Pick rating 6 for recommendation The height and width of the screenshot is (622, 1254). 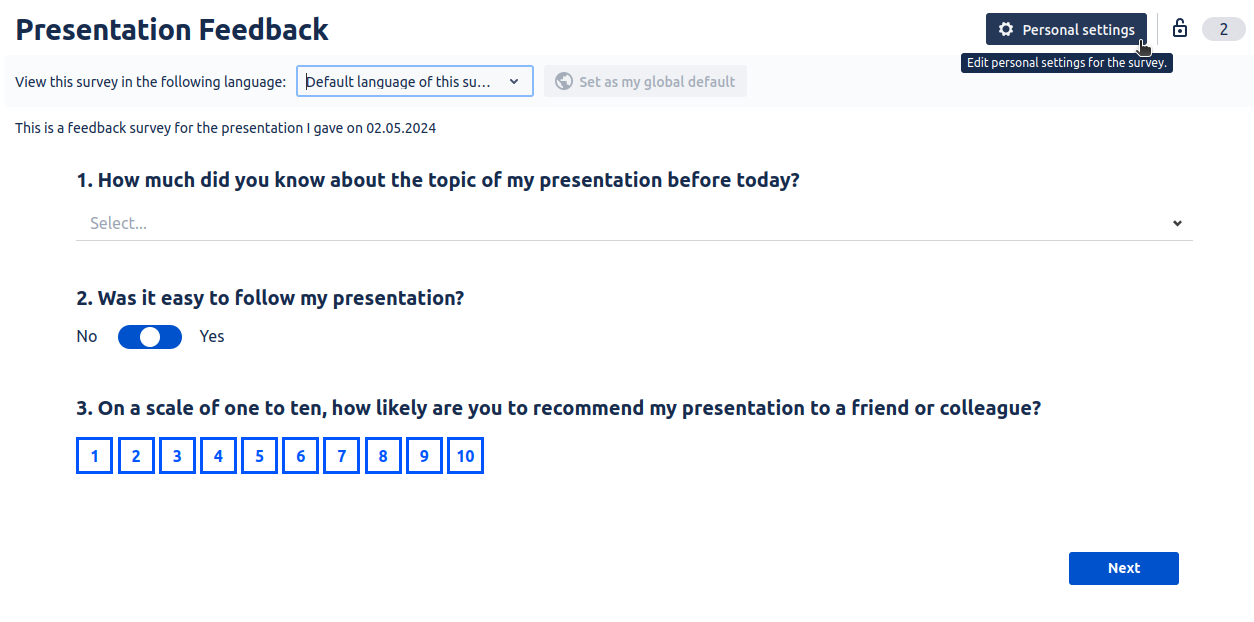(x=300, y=457)
